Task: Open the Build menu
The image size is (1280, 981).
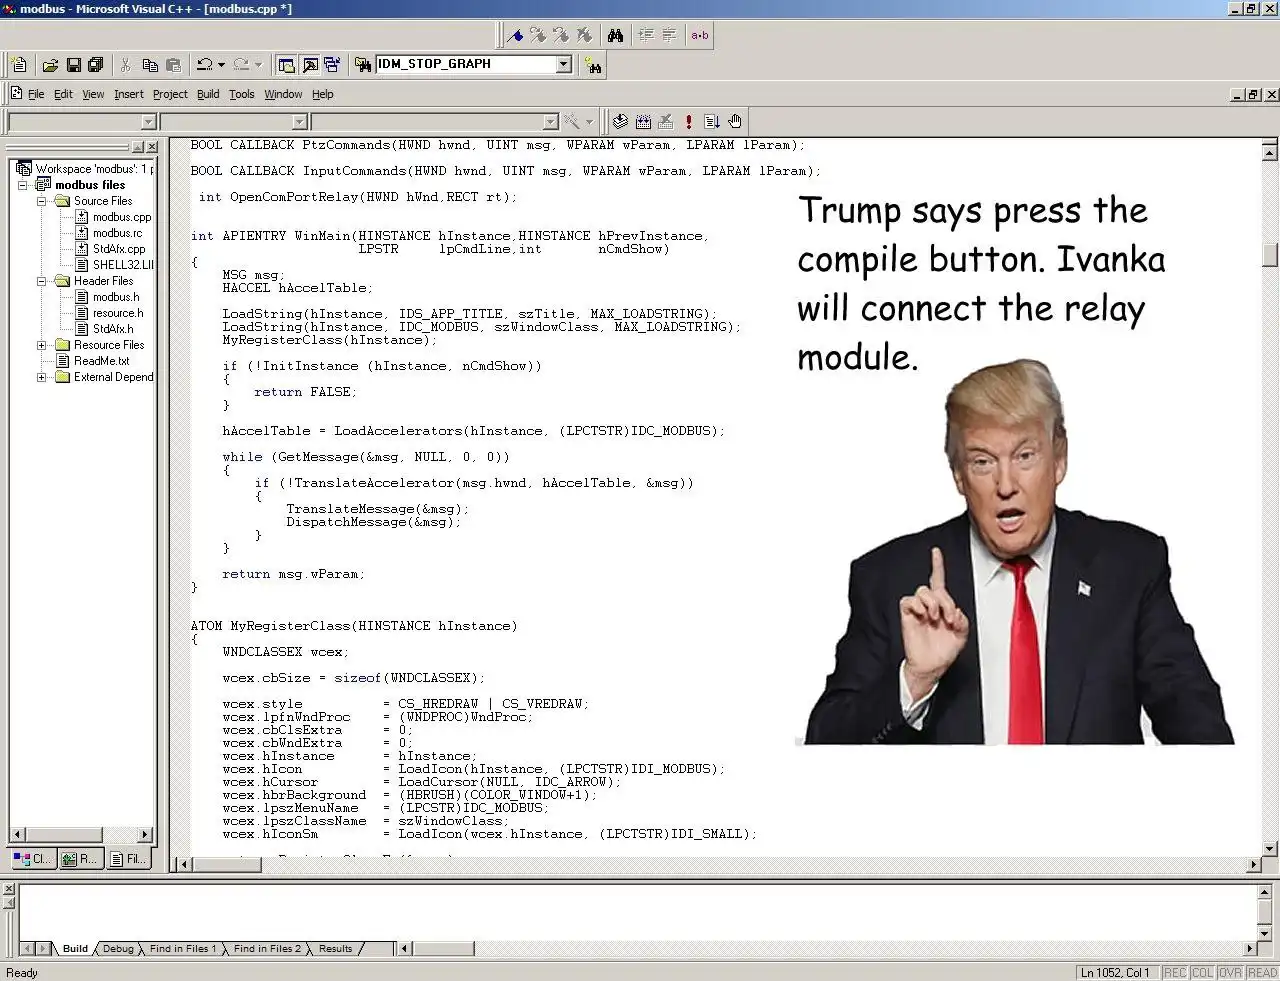Action: [x=208, y=94]
